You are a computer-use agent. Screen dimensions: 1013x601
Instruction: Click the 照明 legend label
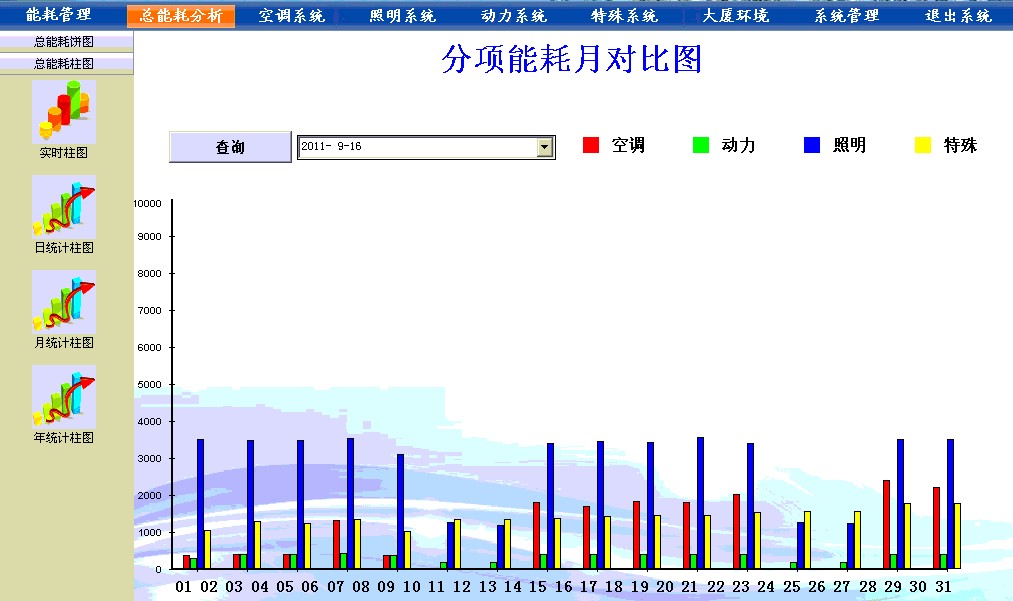[x=850, y=145]
